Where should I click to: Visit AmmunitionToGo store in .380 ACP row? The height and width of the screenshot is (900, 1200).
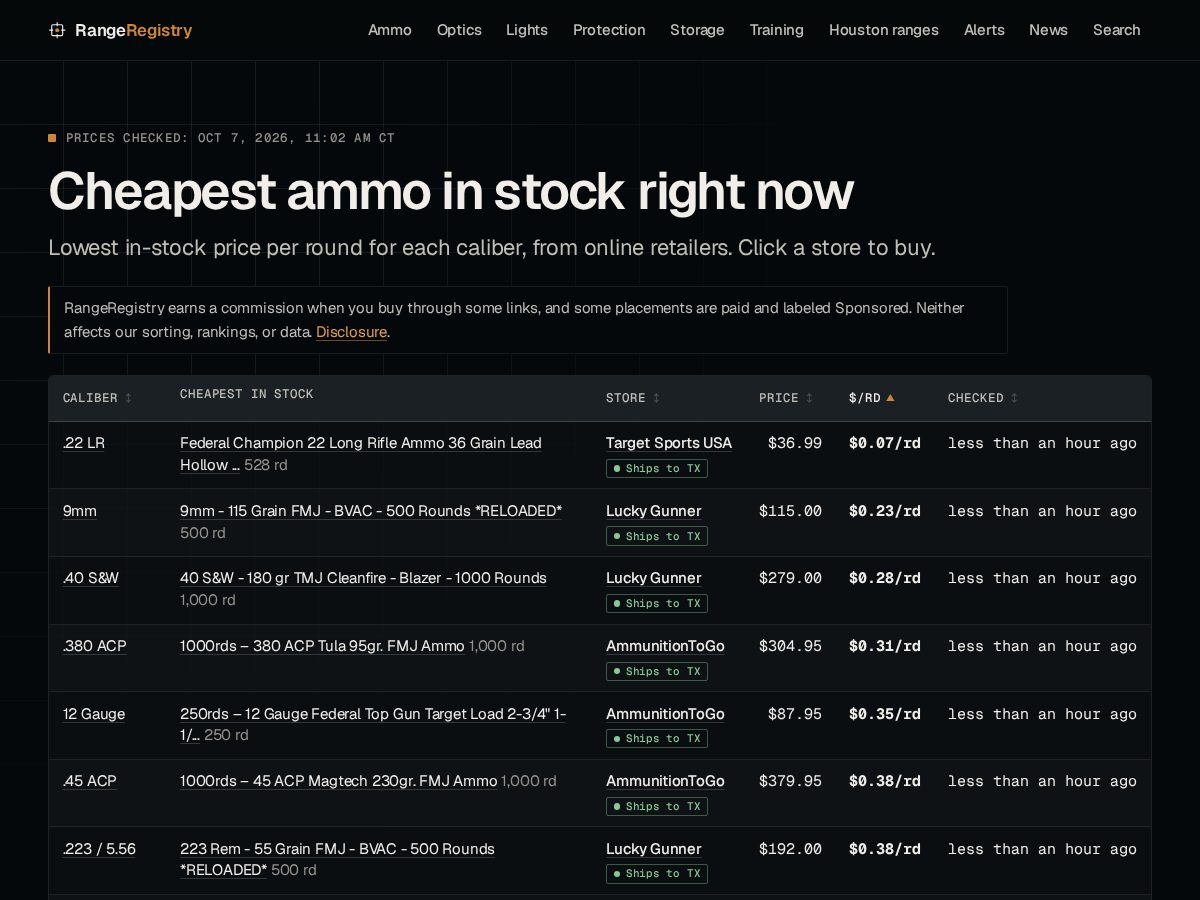coord(665,646)
